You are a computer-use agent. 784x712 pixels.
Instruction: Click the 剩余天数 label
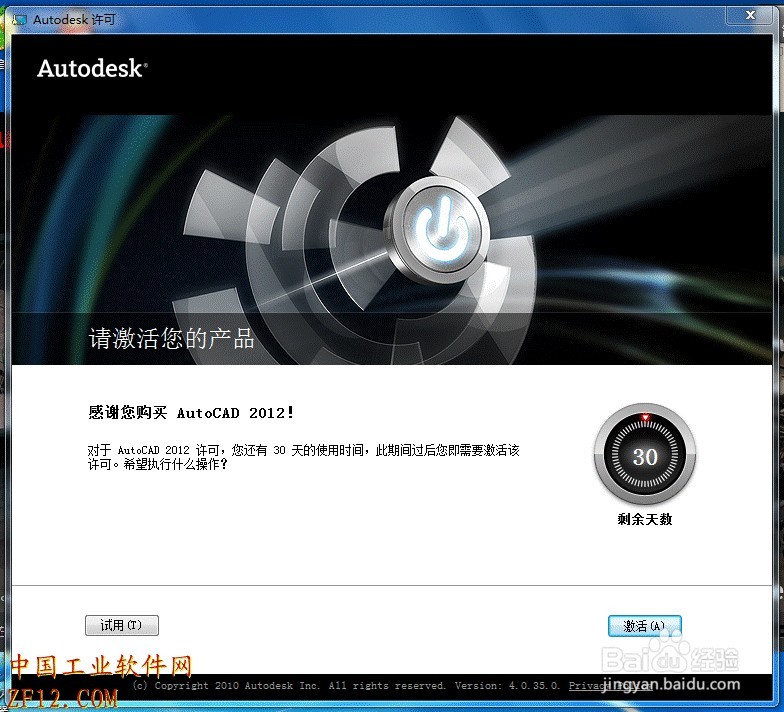[x=644, y=519]
